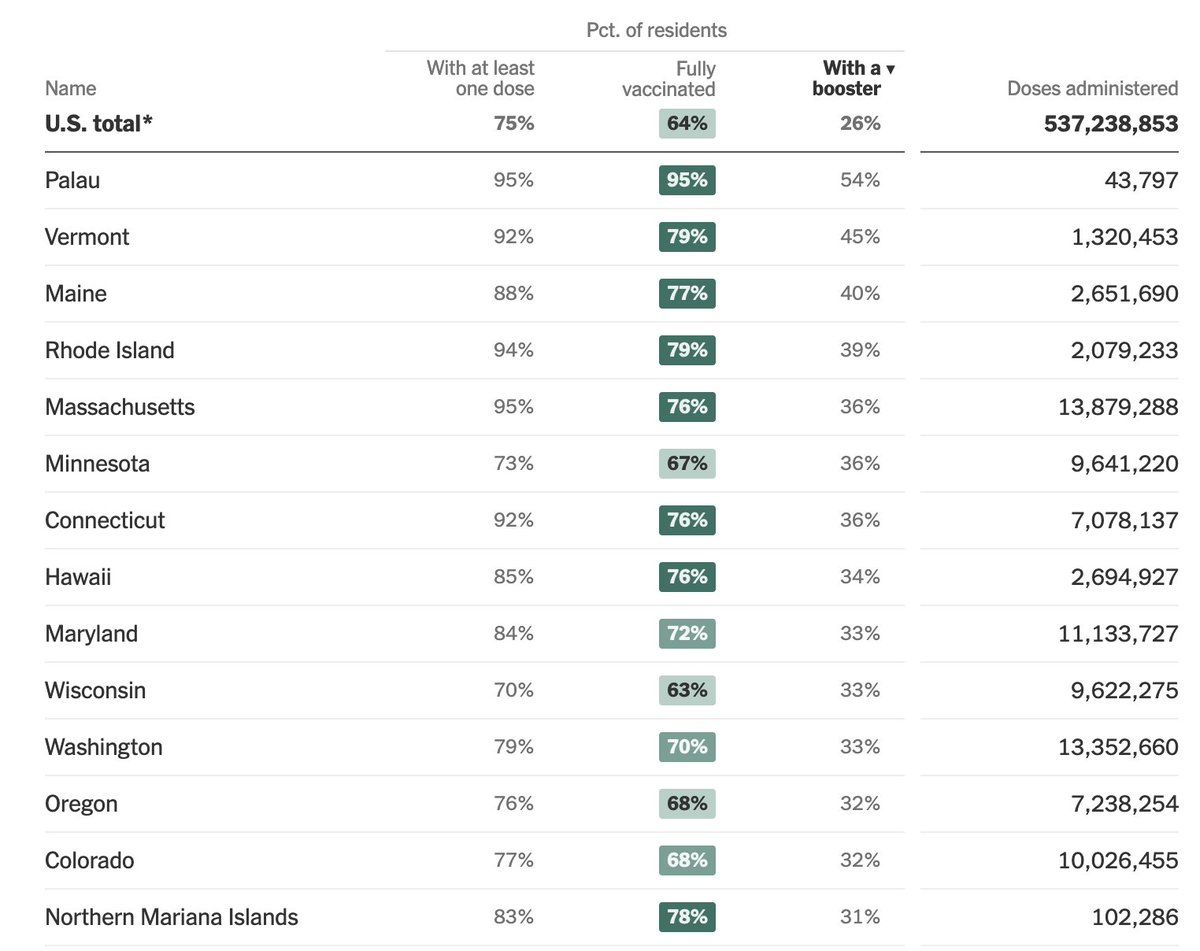
Task: Select the Massachusetts row name
Action: pos(120,407)
